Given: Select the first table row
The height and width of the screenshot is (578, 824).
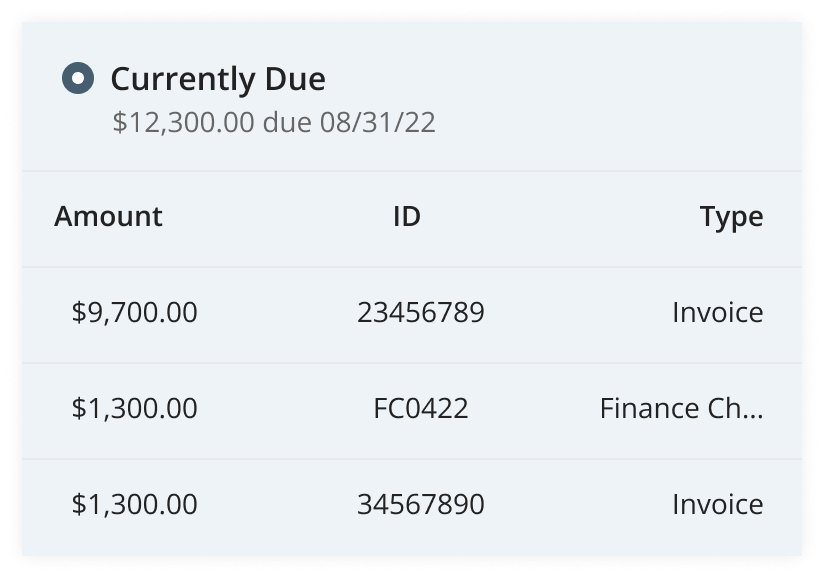Looking at the screenshot, I should coord(412,312).
